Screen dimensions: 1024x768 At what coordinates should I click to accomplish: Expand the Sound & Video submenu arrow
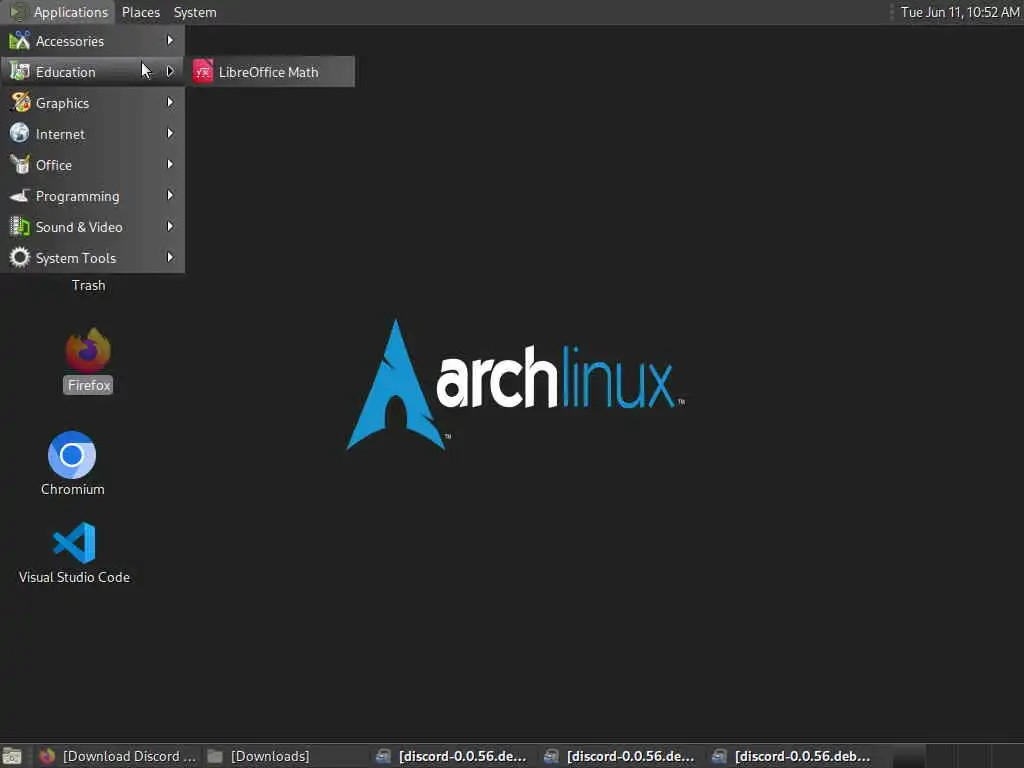(x=170, y=227)
